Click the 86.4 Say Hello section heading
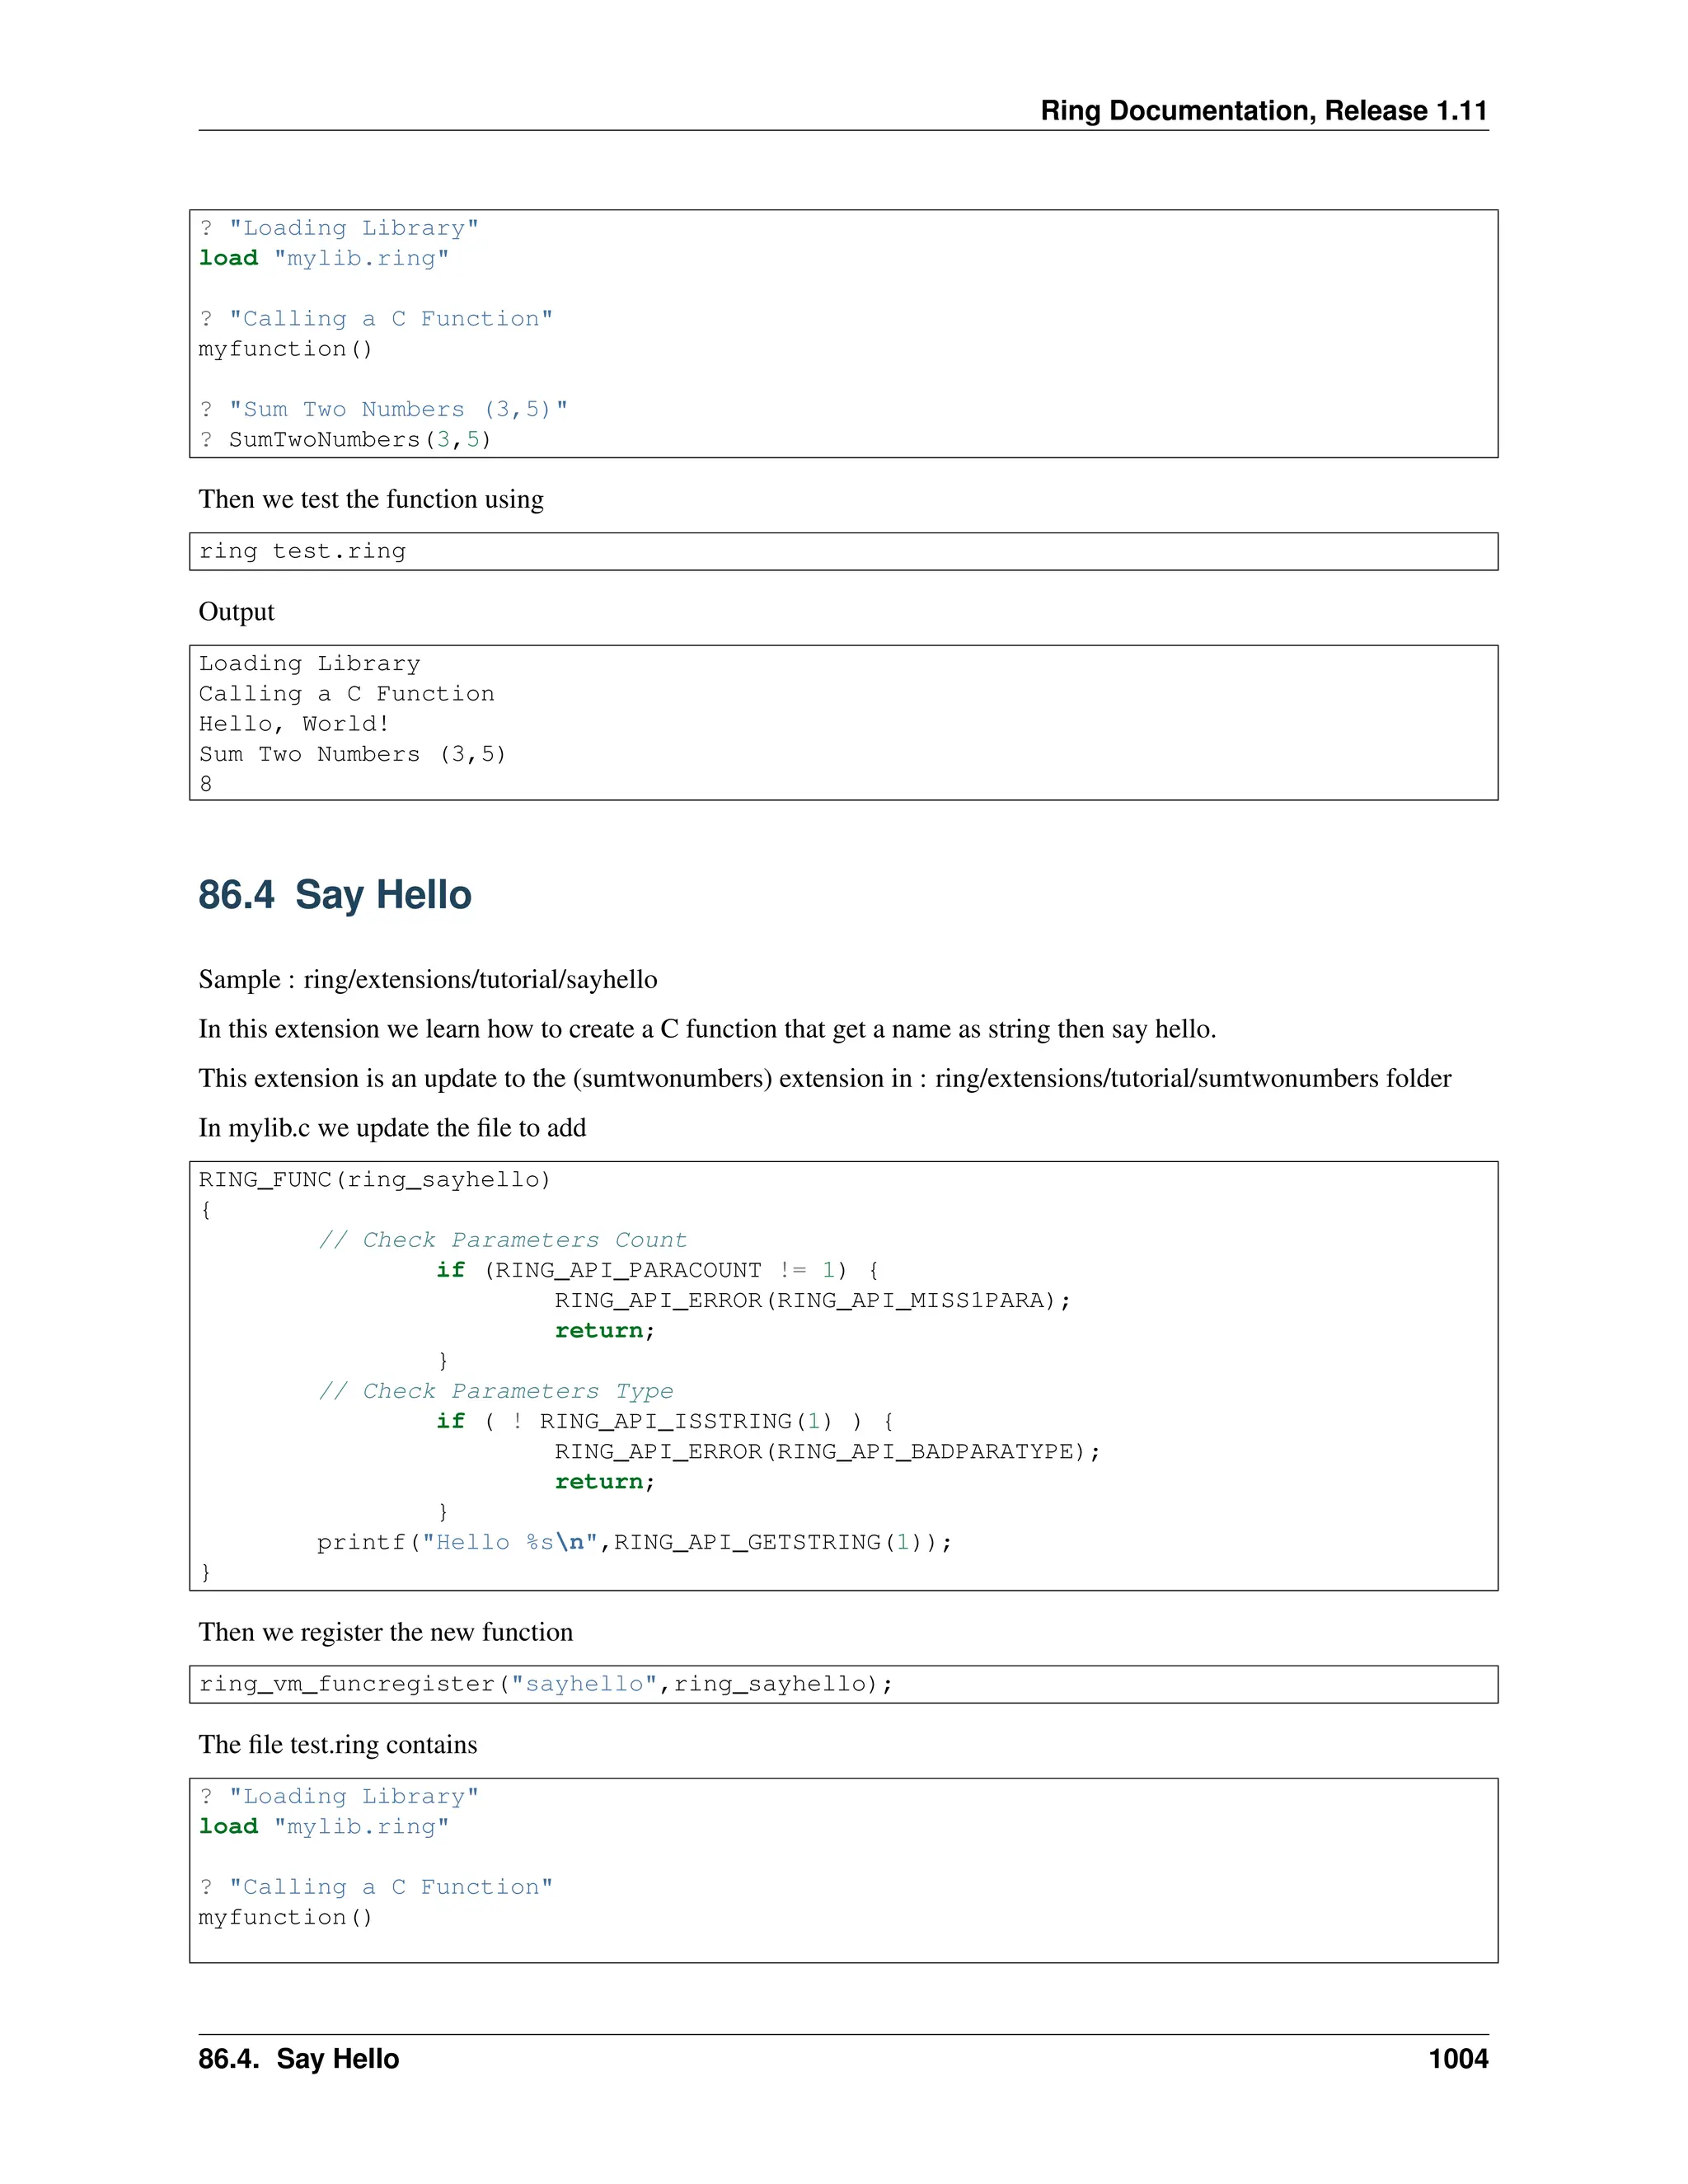1688x2184 pixels. coord(334,895)
